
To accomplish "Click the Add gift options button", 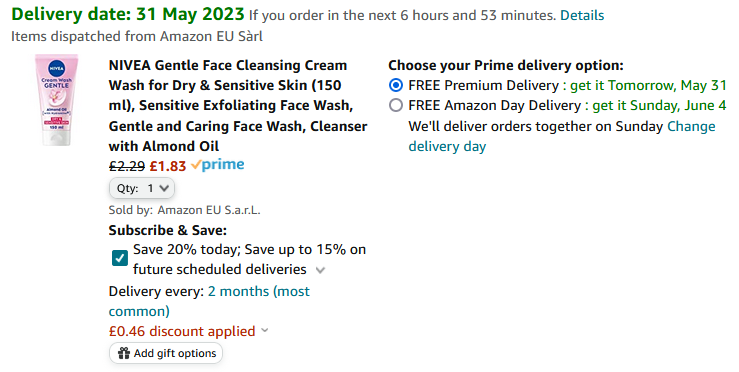I will (166, 353).
